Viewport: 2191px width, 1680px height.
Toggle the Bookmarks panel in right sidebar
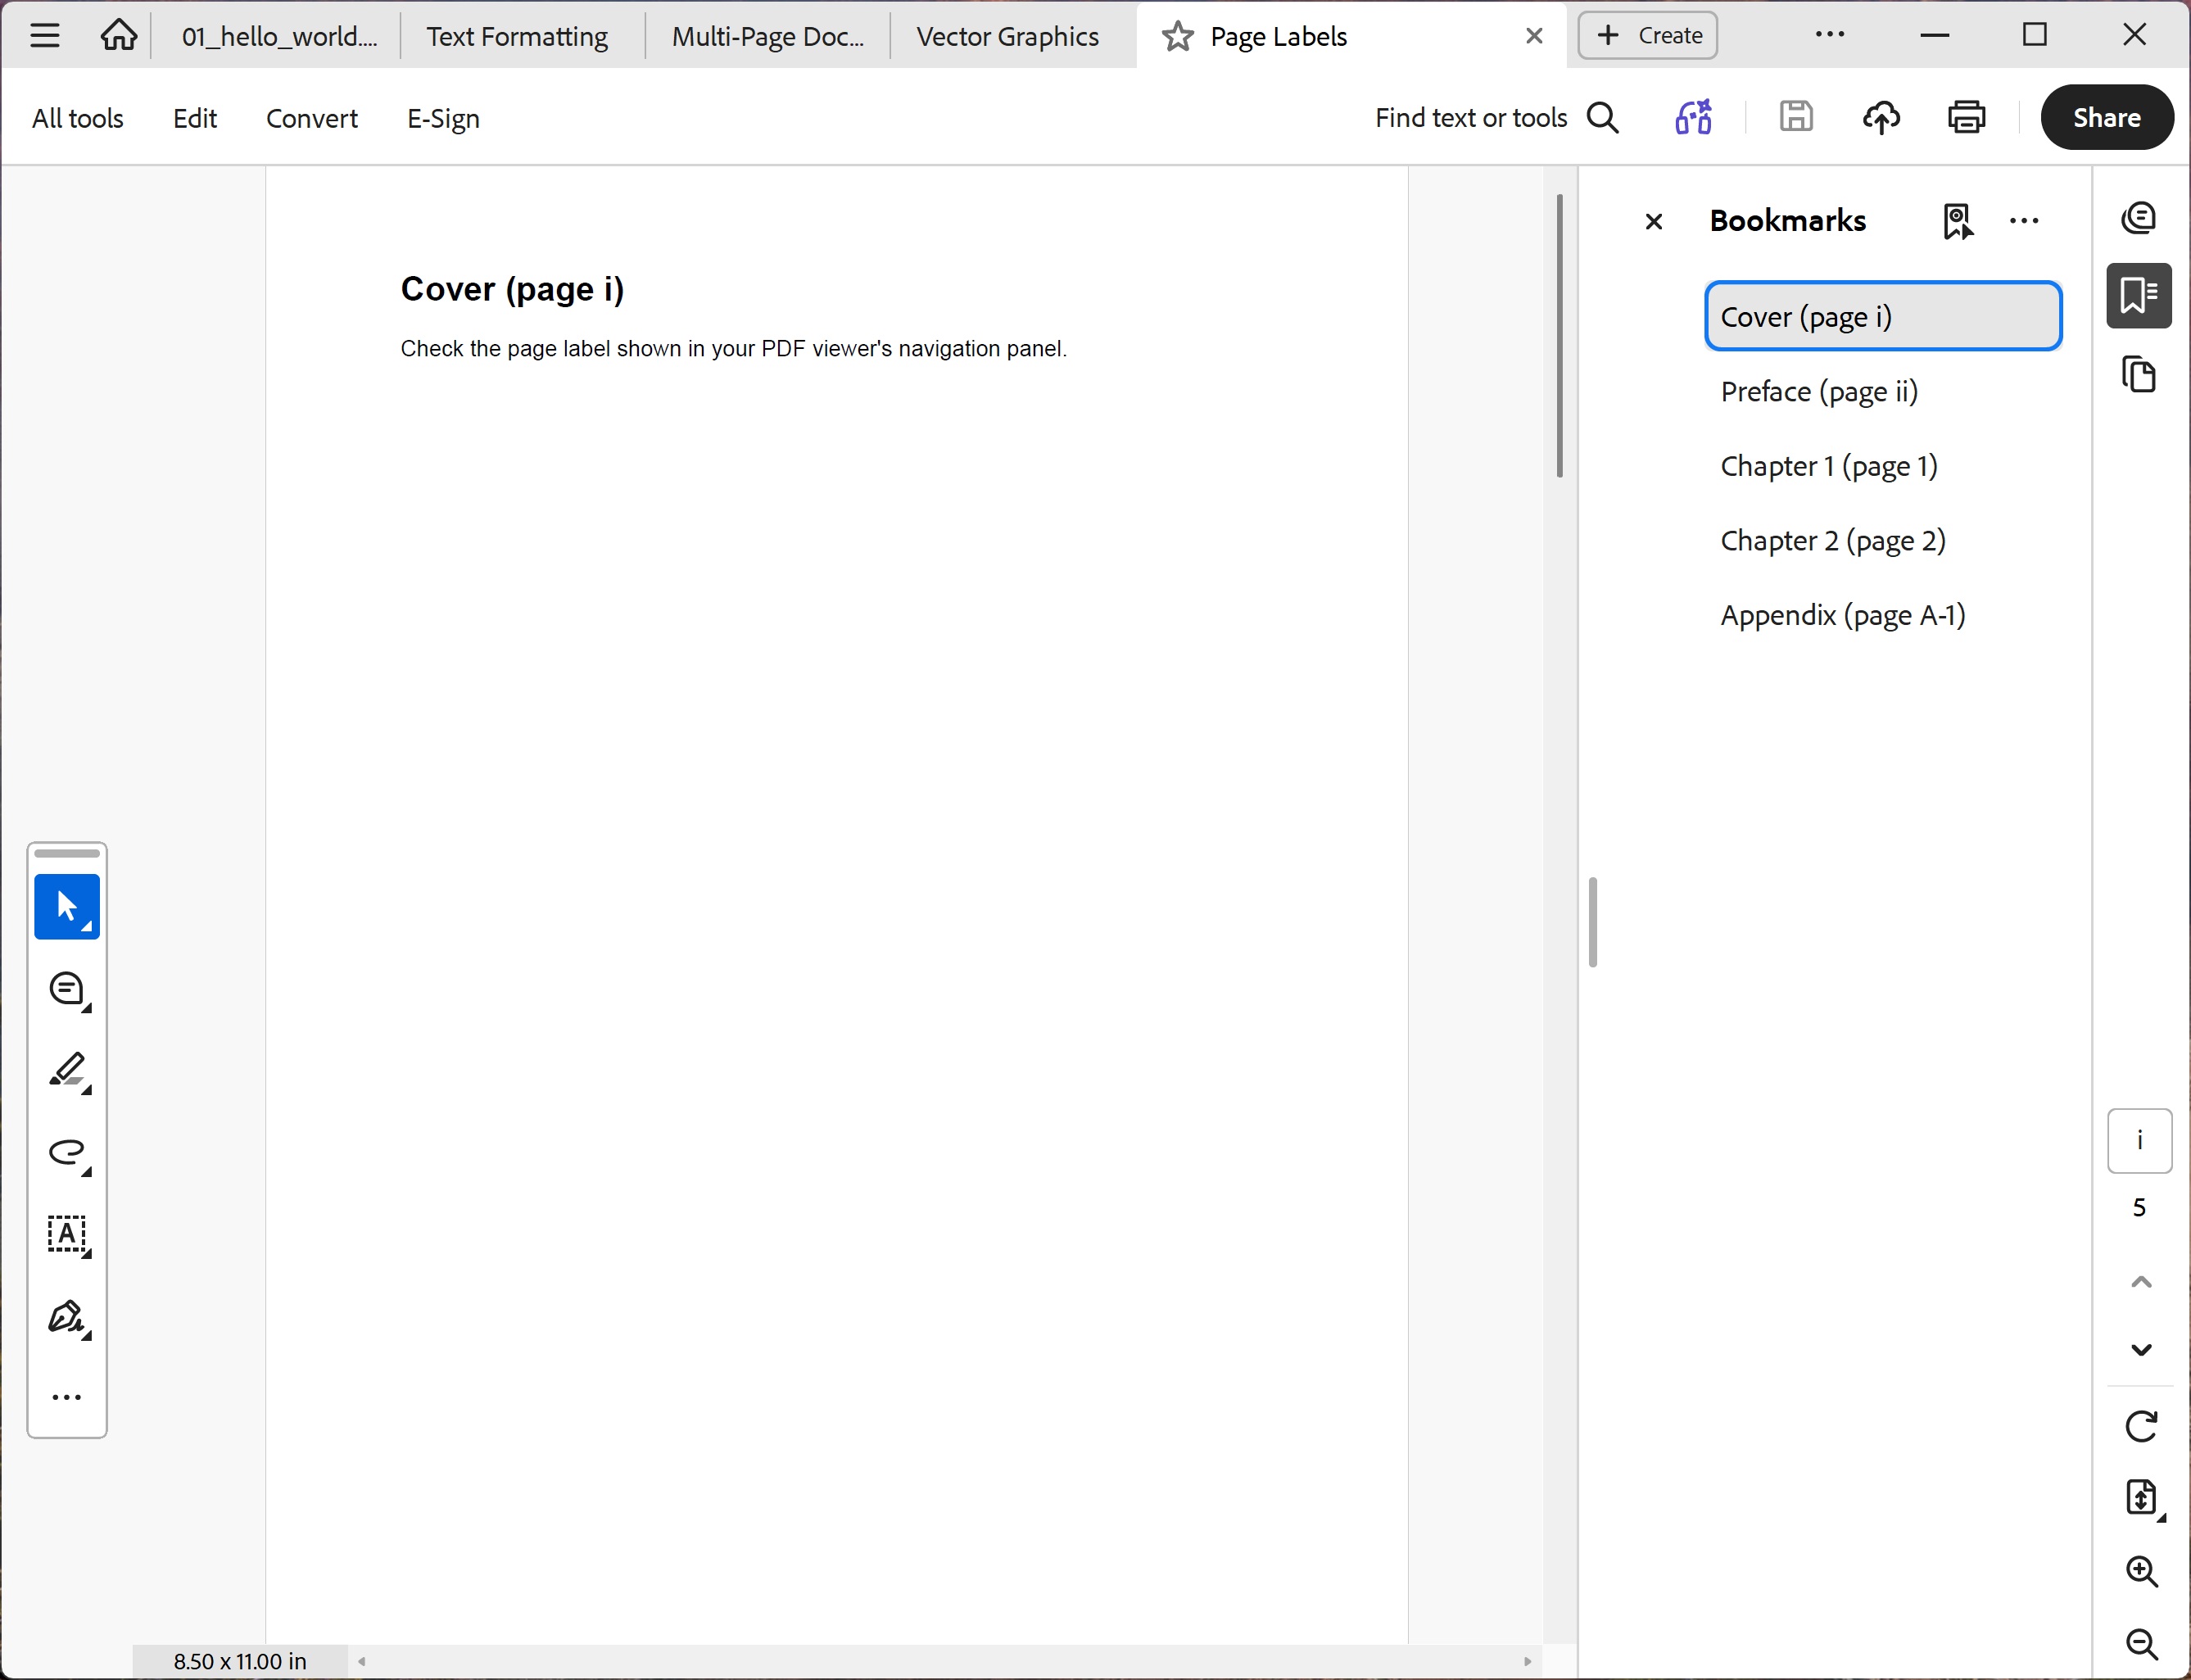coord(2139,295)
